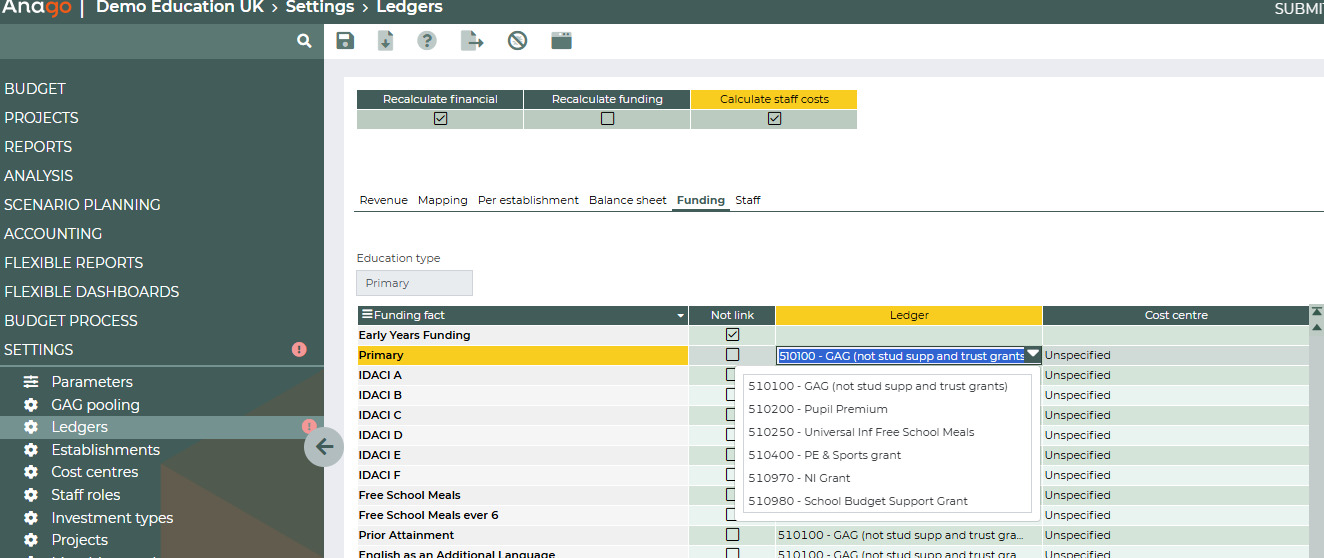Go to the Scenario Planning section
Image resolution: width=1324 pixels, height=558 pixels.
(82, 205)
